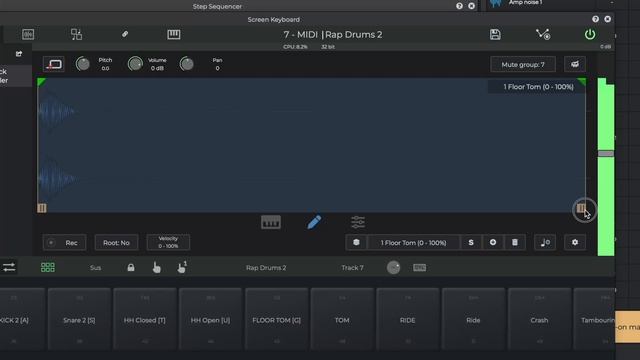Delete the sample with trash icon

click(x=515, y=242)
